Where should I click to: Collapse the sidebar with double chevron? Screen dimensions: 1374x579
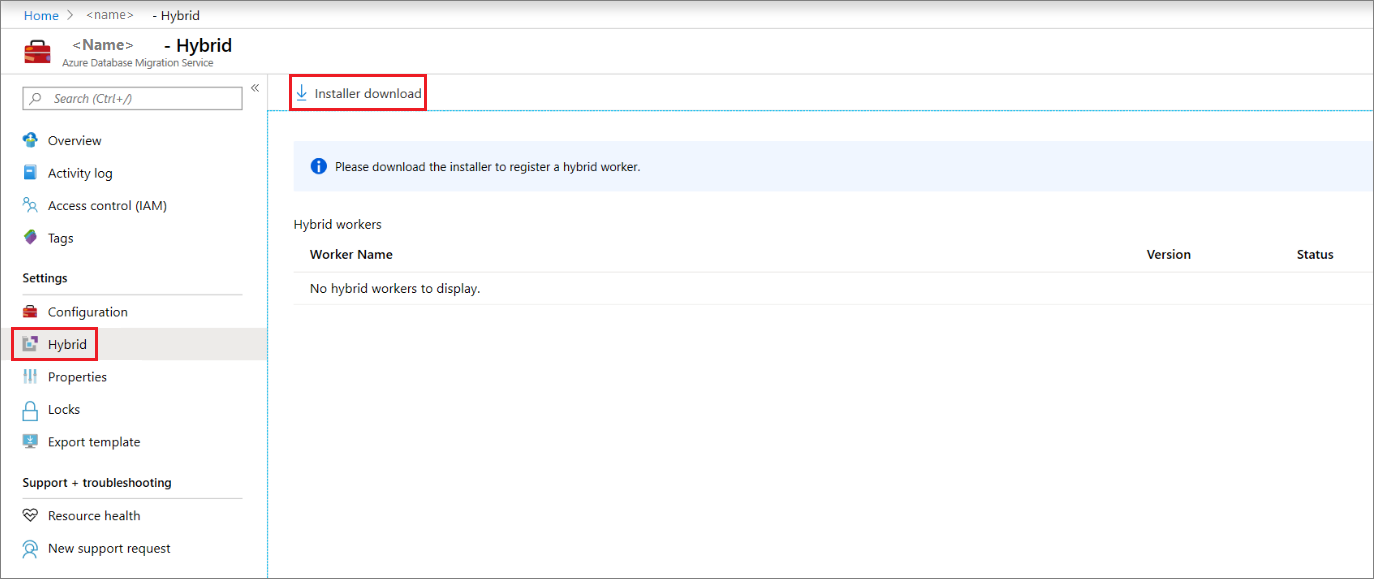pos(255,88)
